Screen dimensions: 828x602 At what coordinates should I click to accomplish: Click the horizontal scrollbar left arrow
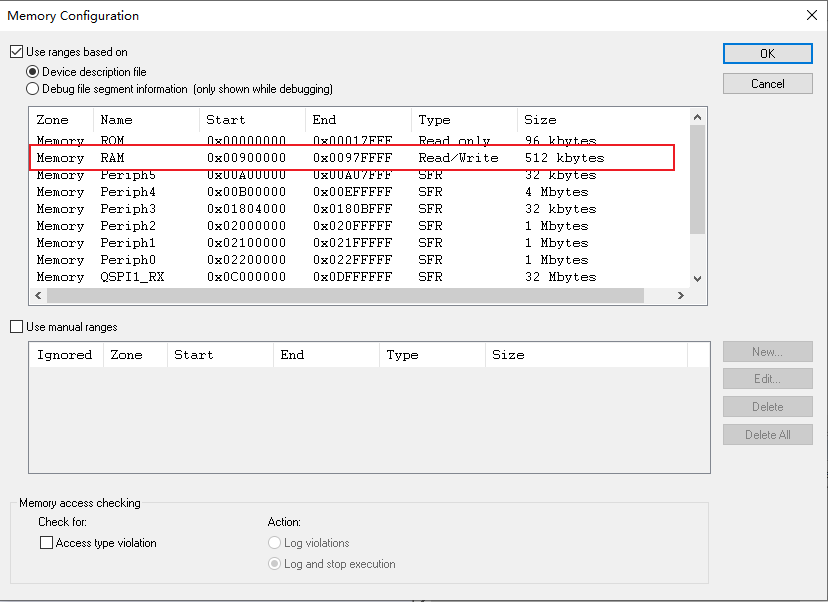coord(39,296)
